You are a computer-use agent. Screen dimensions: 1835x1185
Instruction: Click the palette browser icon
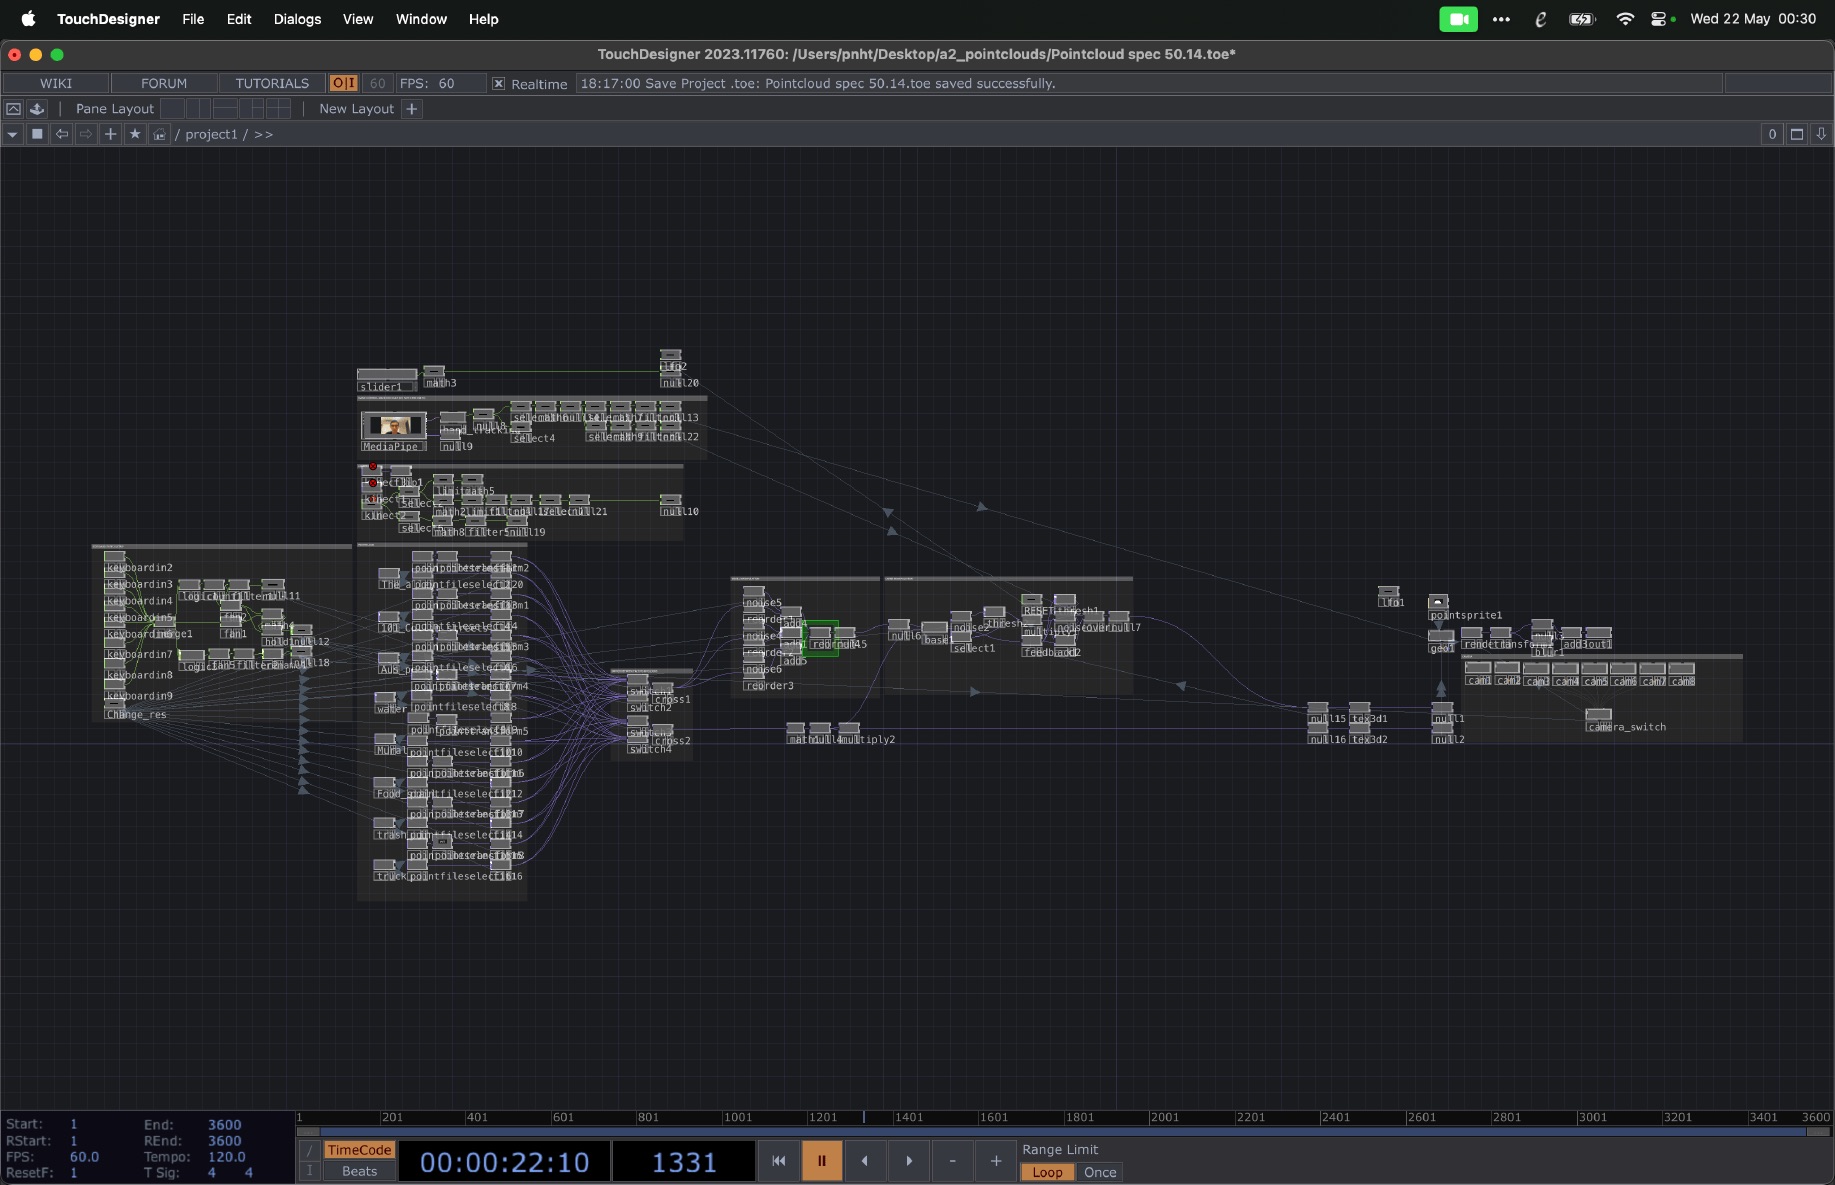(37, 108)
